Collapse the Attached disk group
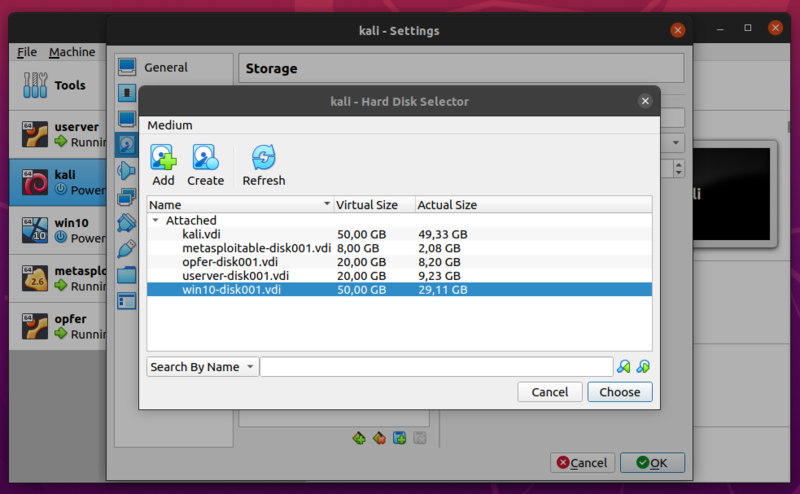The height and width of the screenshot is (494, 800). point(155,220)
